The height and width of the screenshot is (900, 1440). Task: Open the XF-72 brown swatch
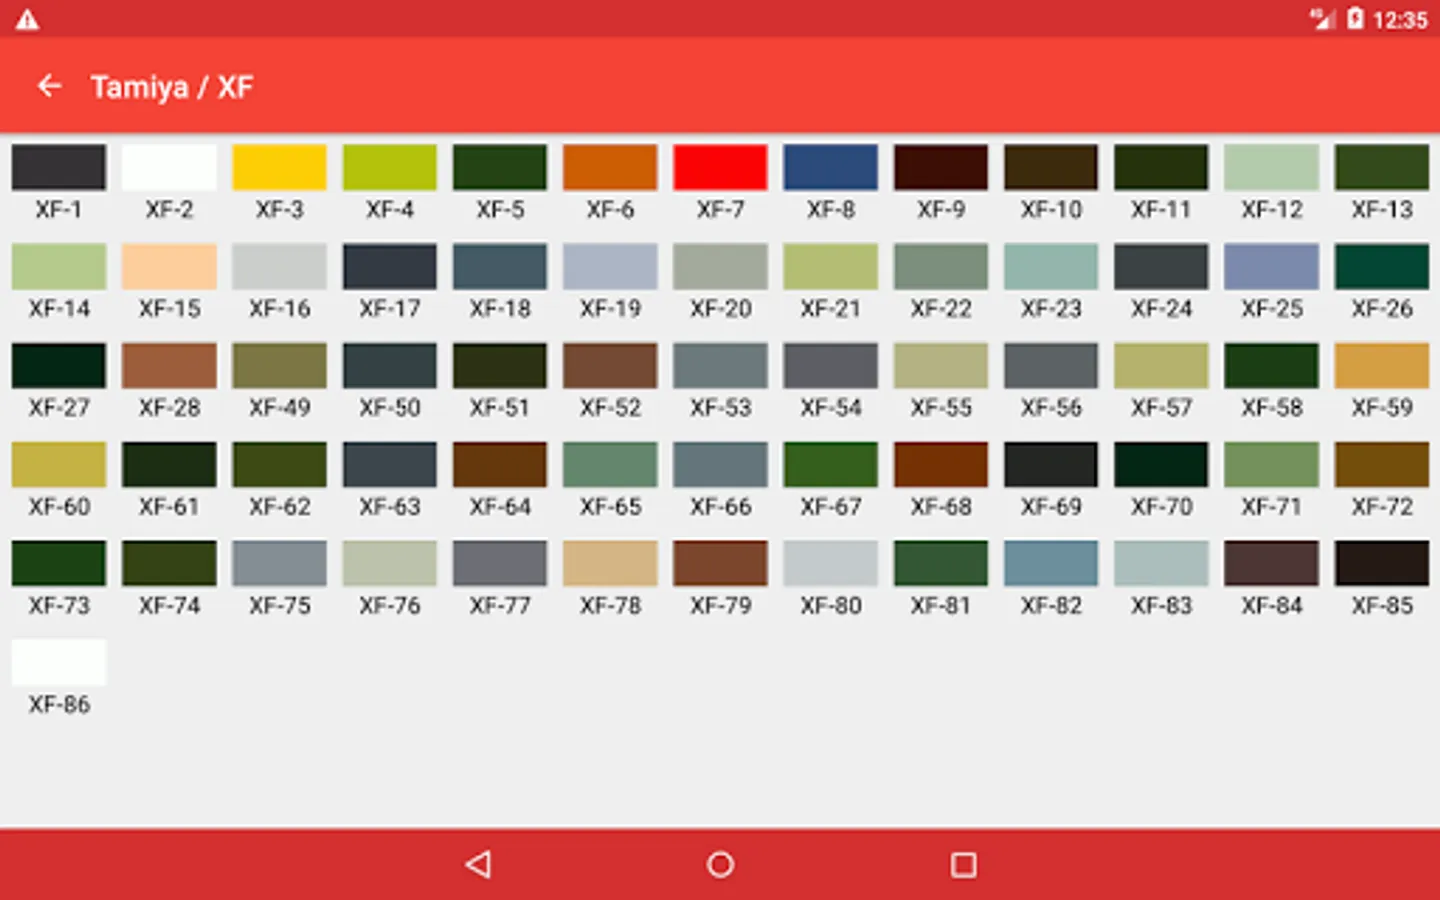point(1382,464)
